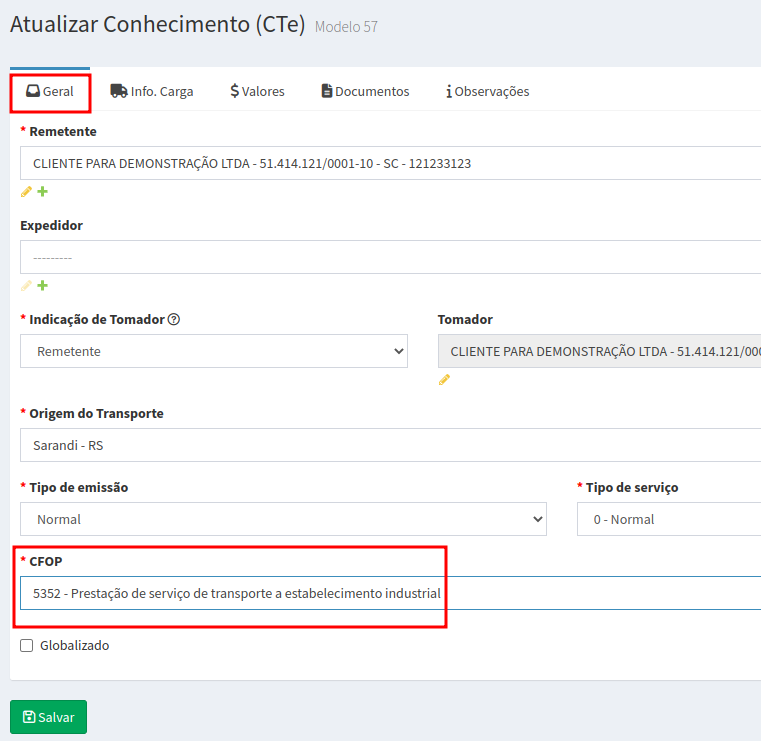
Task: Enable the Globalizado checkbox
Action: [27, 646]
